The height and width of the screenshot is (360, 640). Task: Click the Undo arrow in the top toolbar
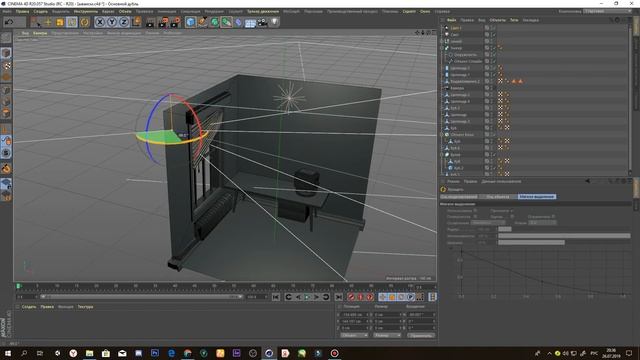[x=9, y=22]
